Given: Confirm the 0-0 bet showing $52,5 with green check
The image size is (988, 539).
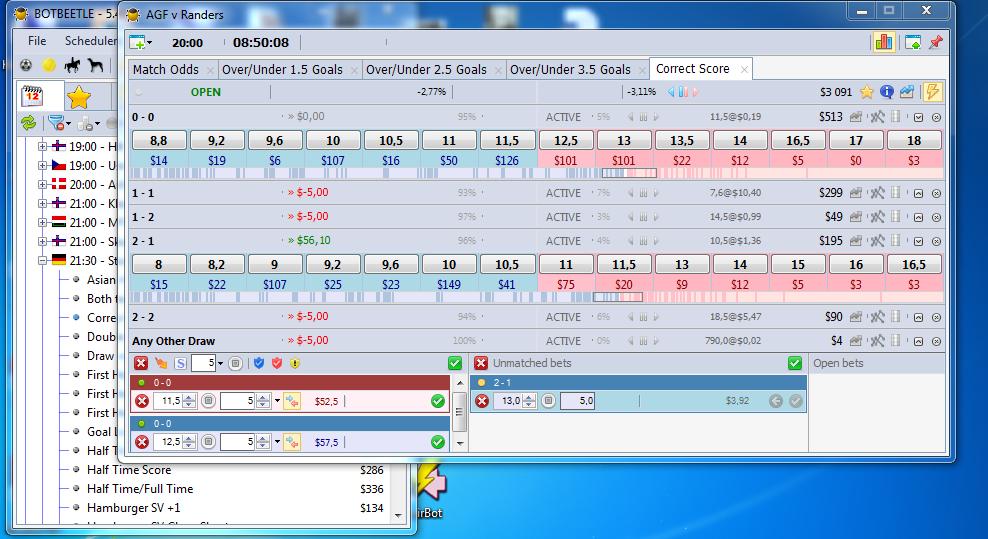Looking at the screenshot, I should point(438,401).
